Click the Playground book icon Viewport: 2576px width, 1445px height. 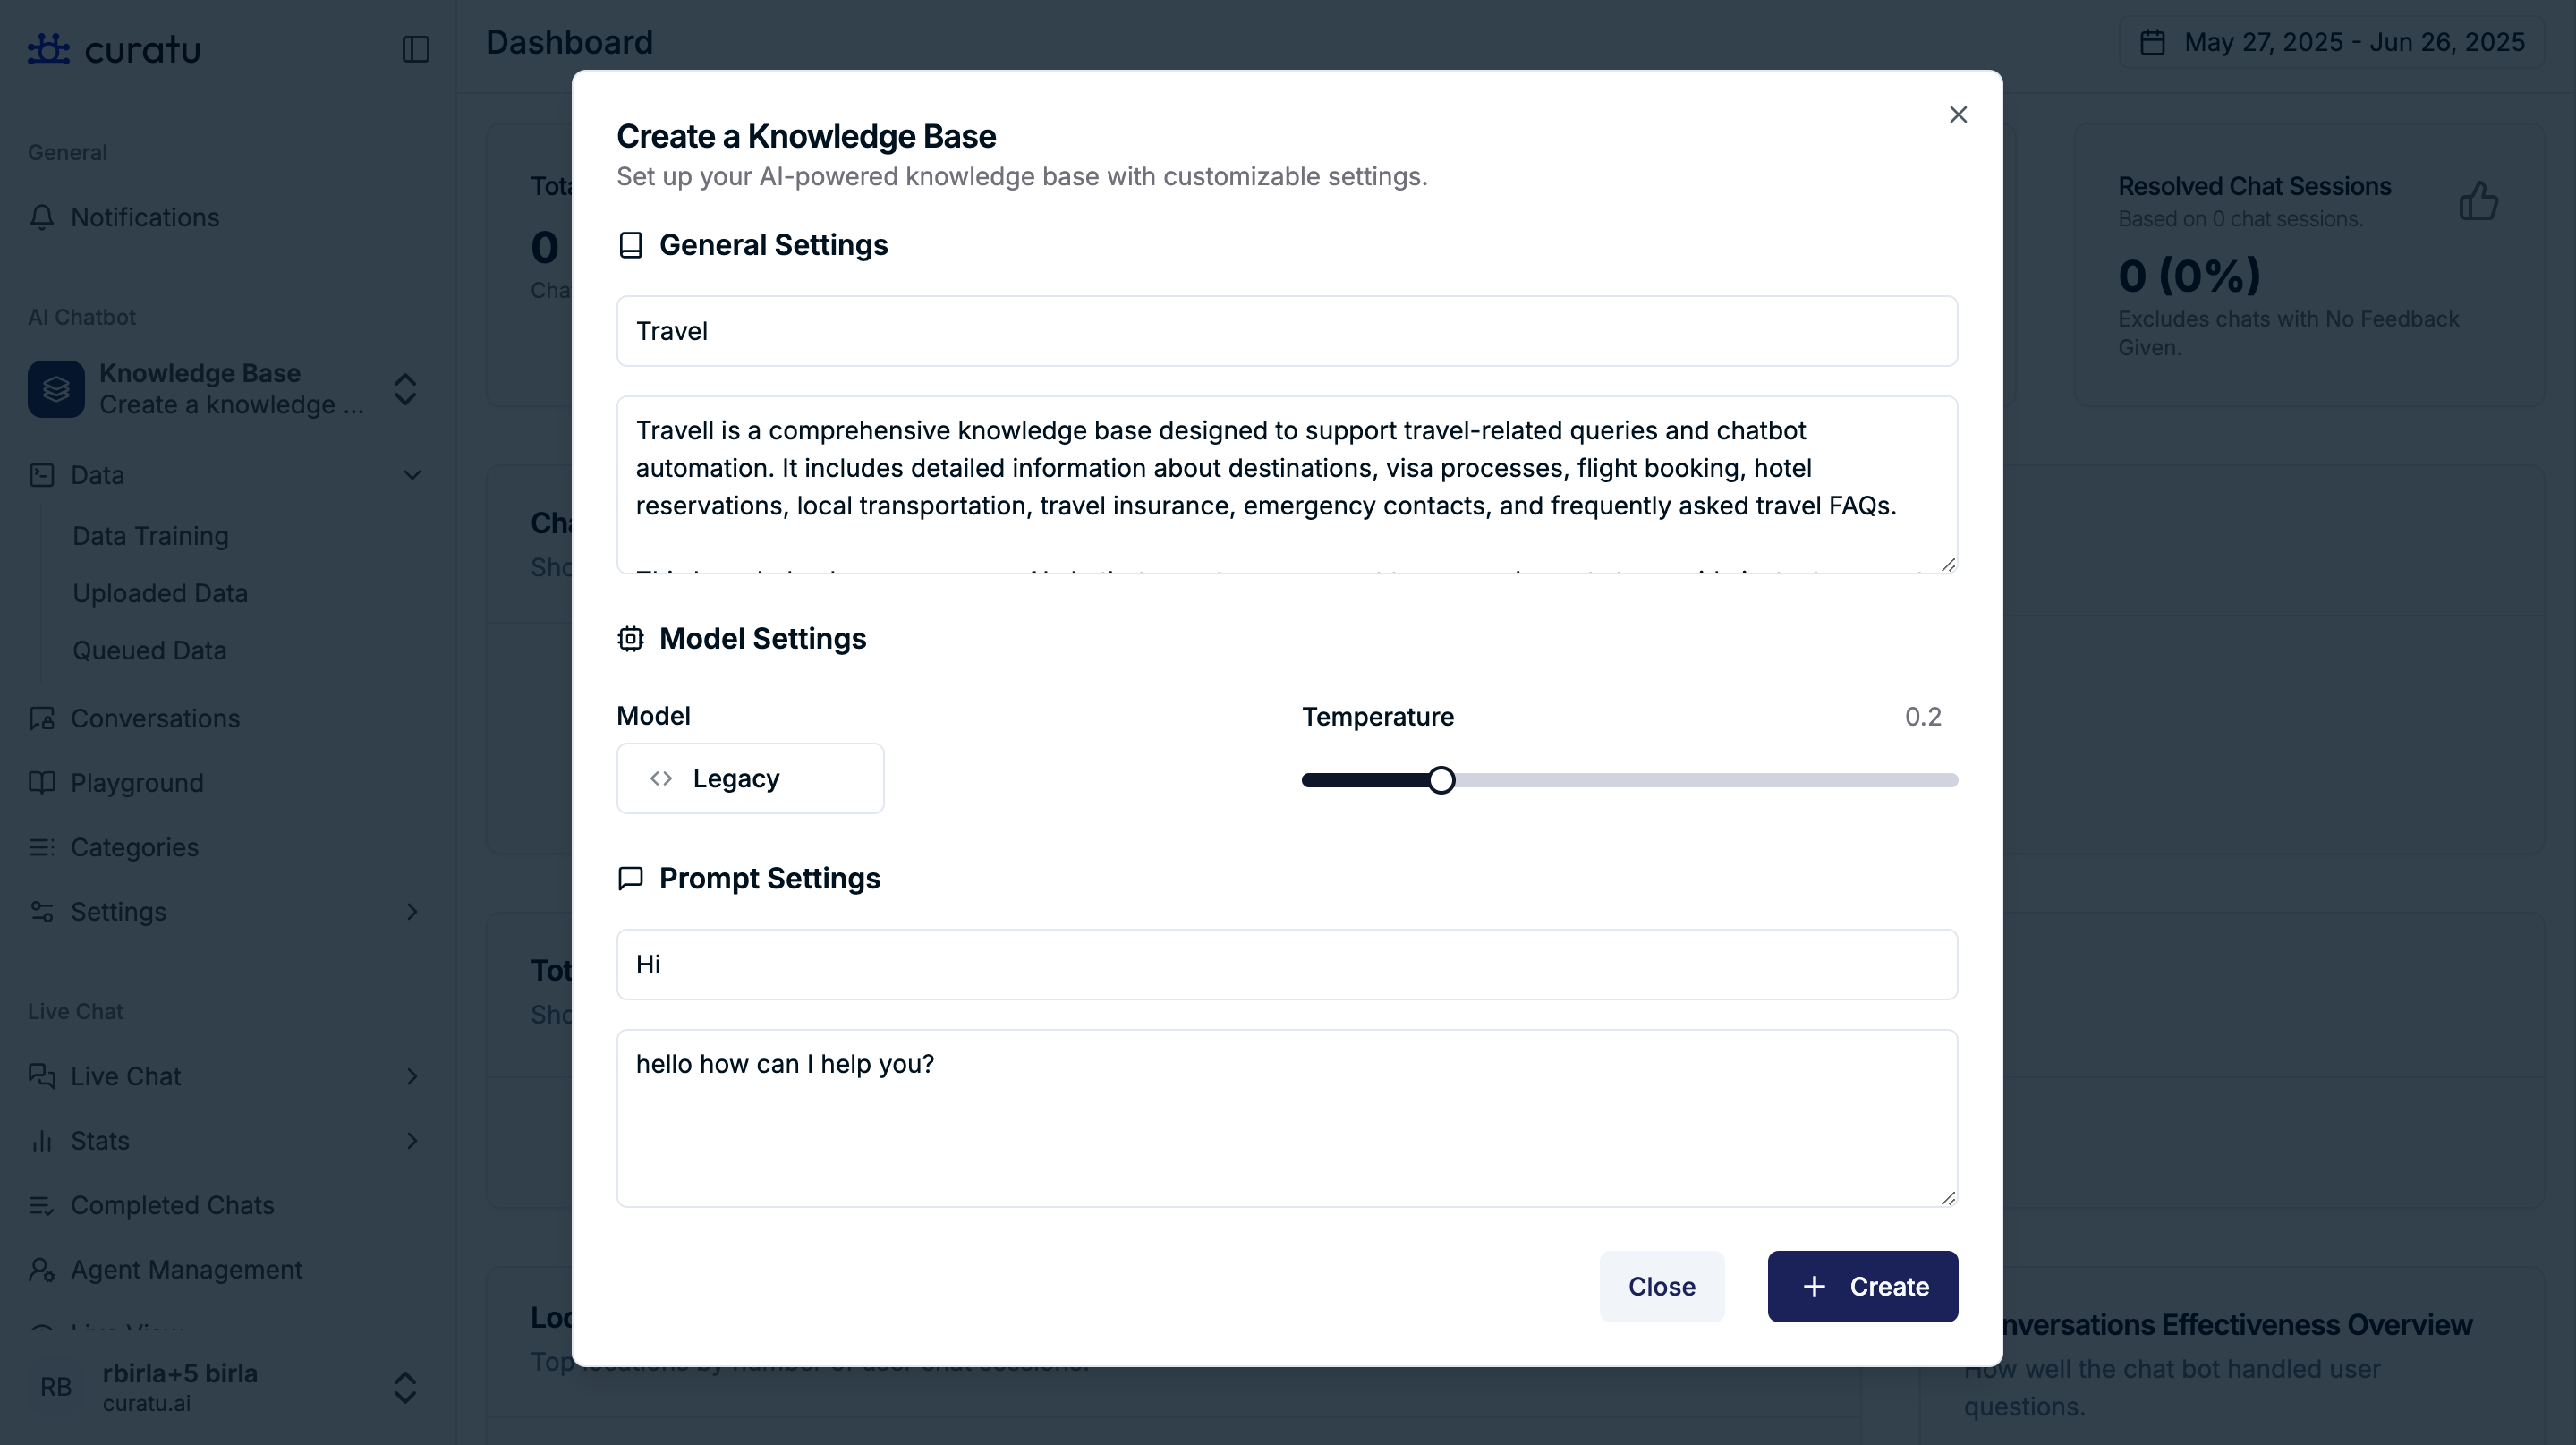(42, 782)
